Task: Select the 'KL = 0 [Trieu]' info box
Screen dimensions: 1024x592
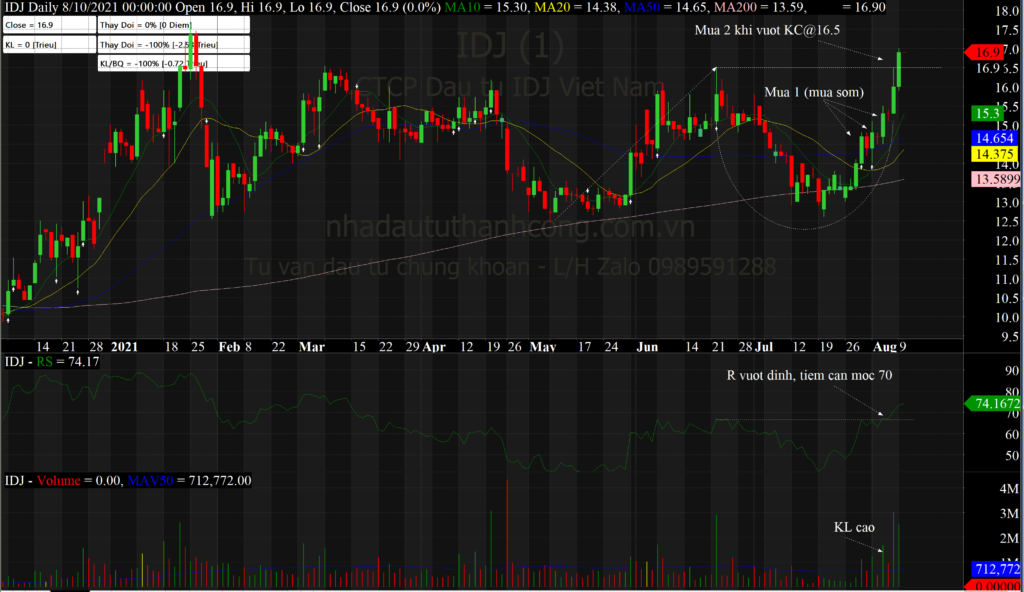Action: coord(48,45)
